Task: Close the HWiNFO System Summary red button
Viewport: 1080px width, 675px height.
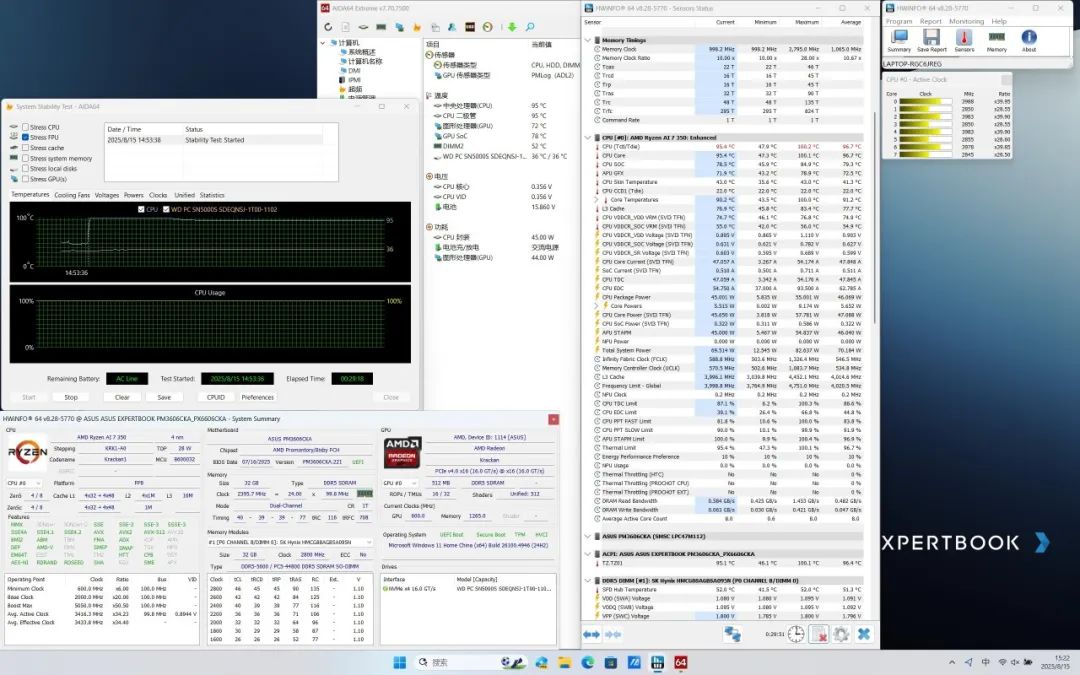Action: tap(553, 419)
